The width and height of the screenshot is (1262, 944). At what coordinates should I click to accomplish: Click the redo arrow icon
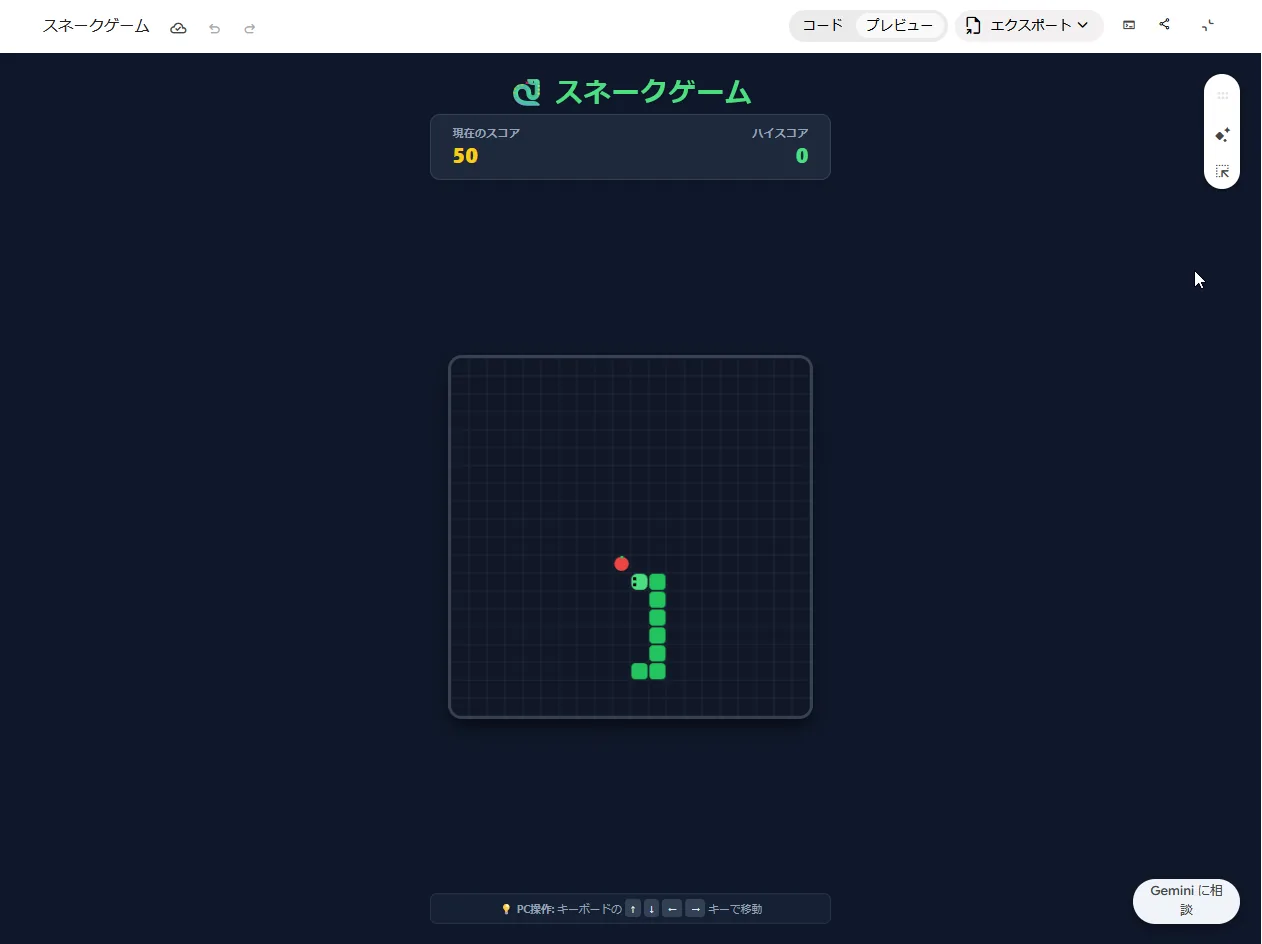250,28
